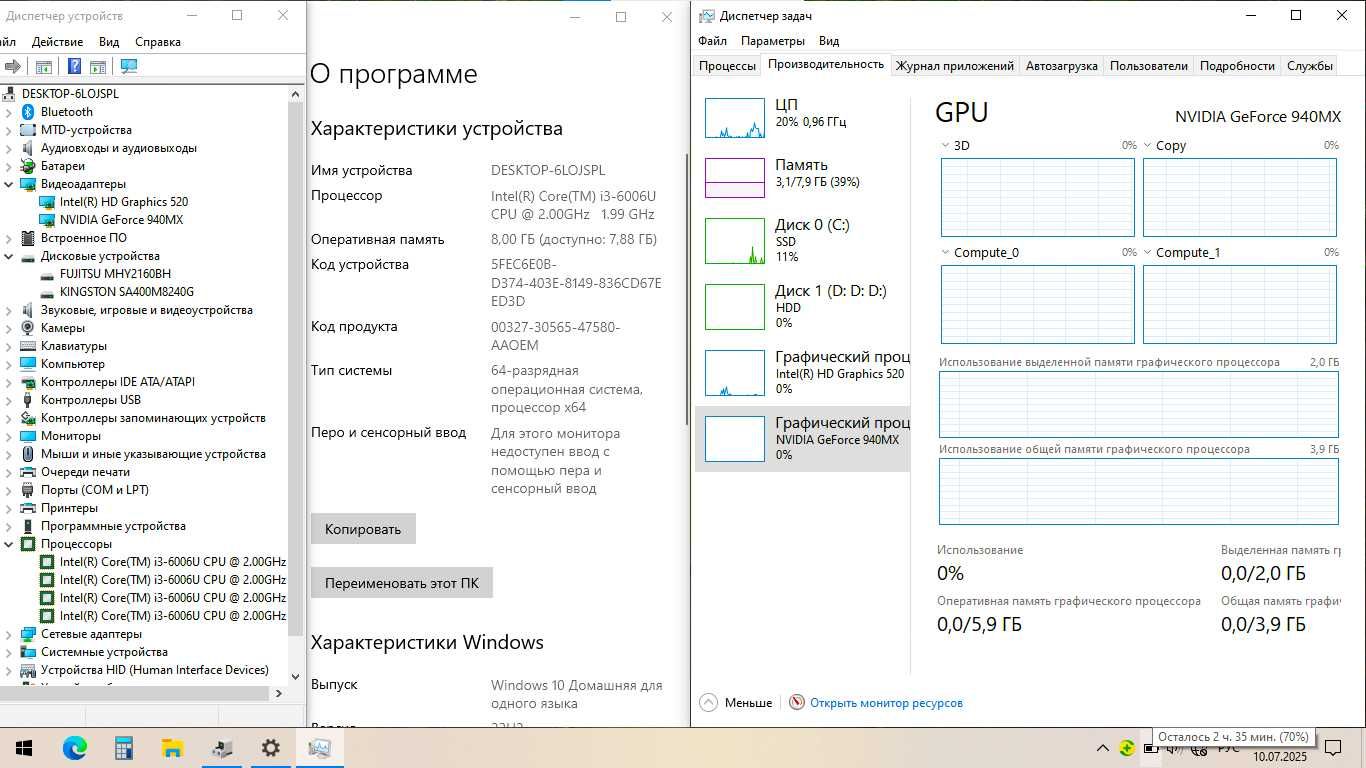Open the Windows Start button
The image size is (1366, 768).
[24, 748]
